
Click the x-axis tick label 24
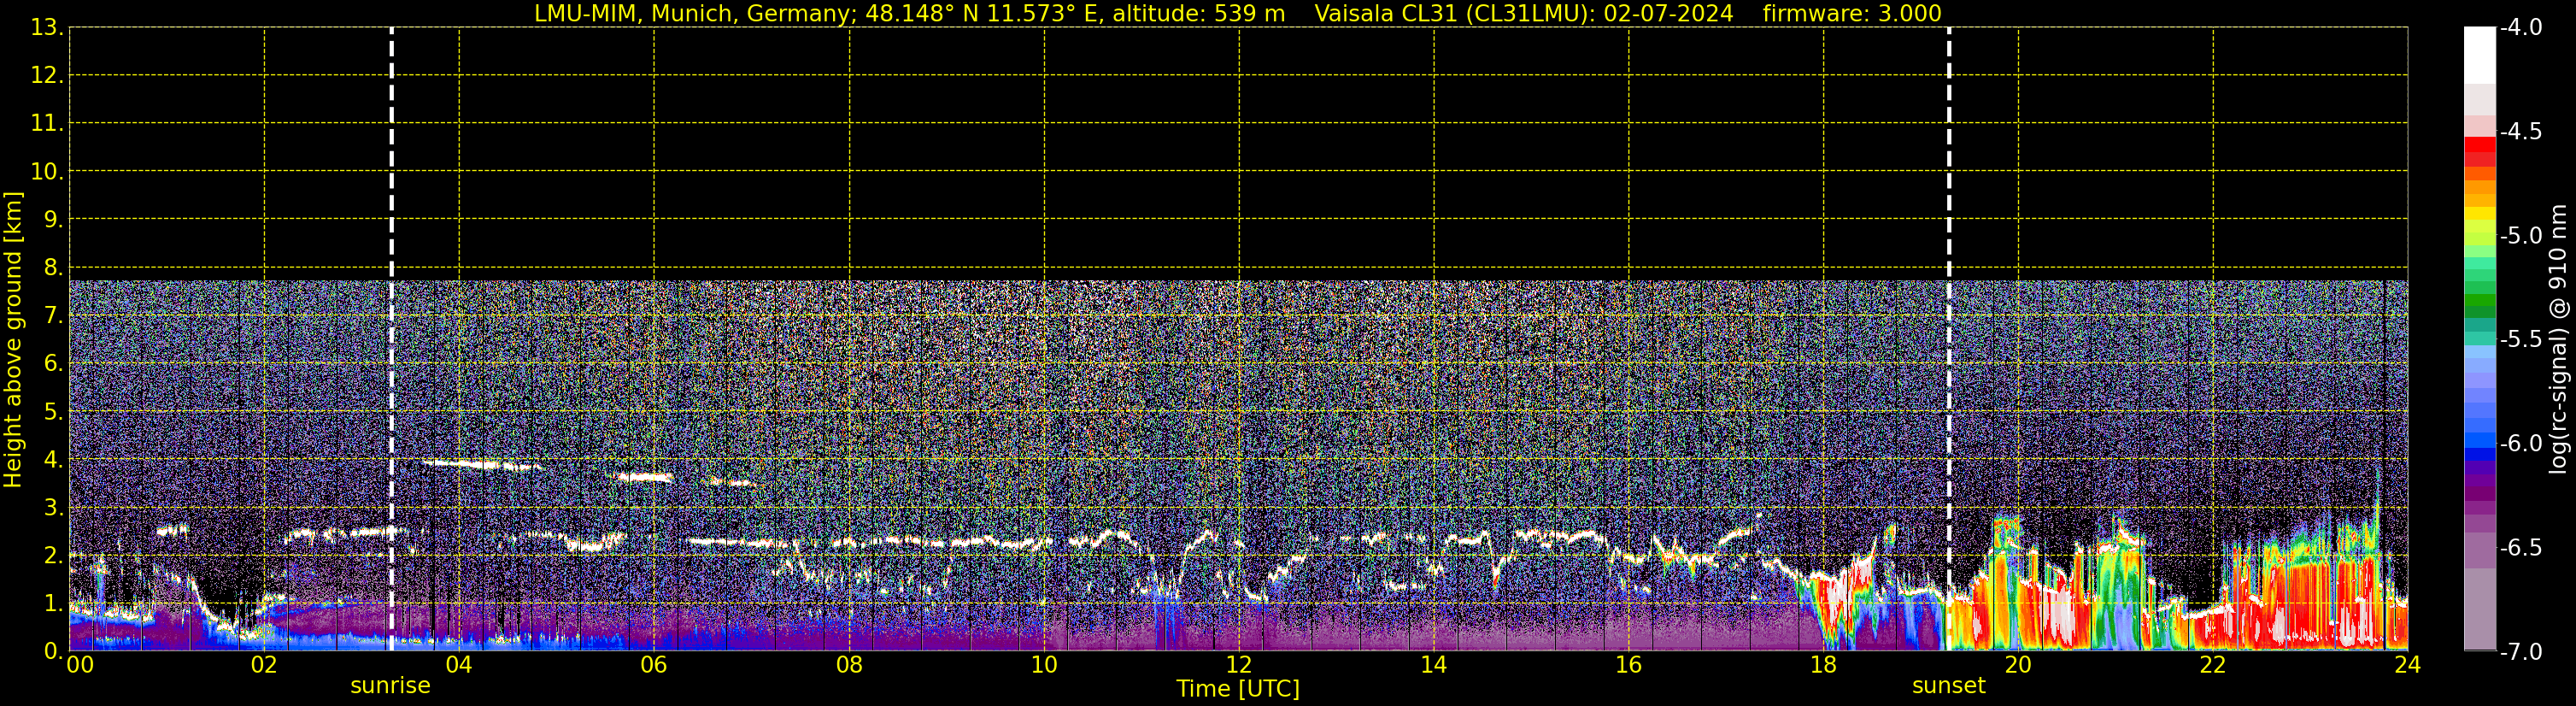click(x=2408, y=666)
